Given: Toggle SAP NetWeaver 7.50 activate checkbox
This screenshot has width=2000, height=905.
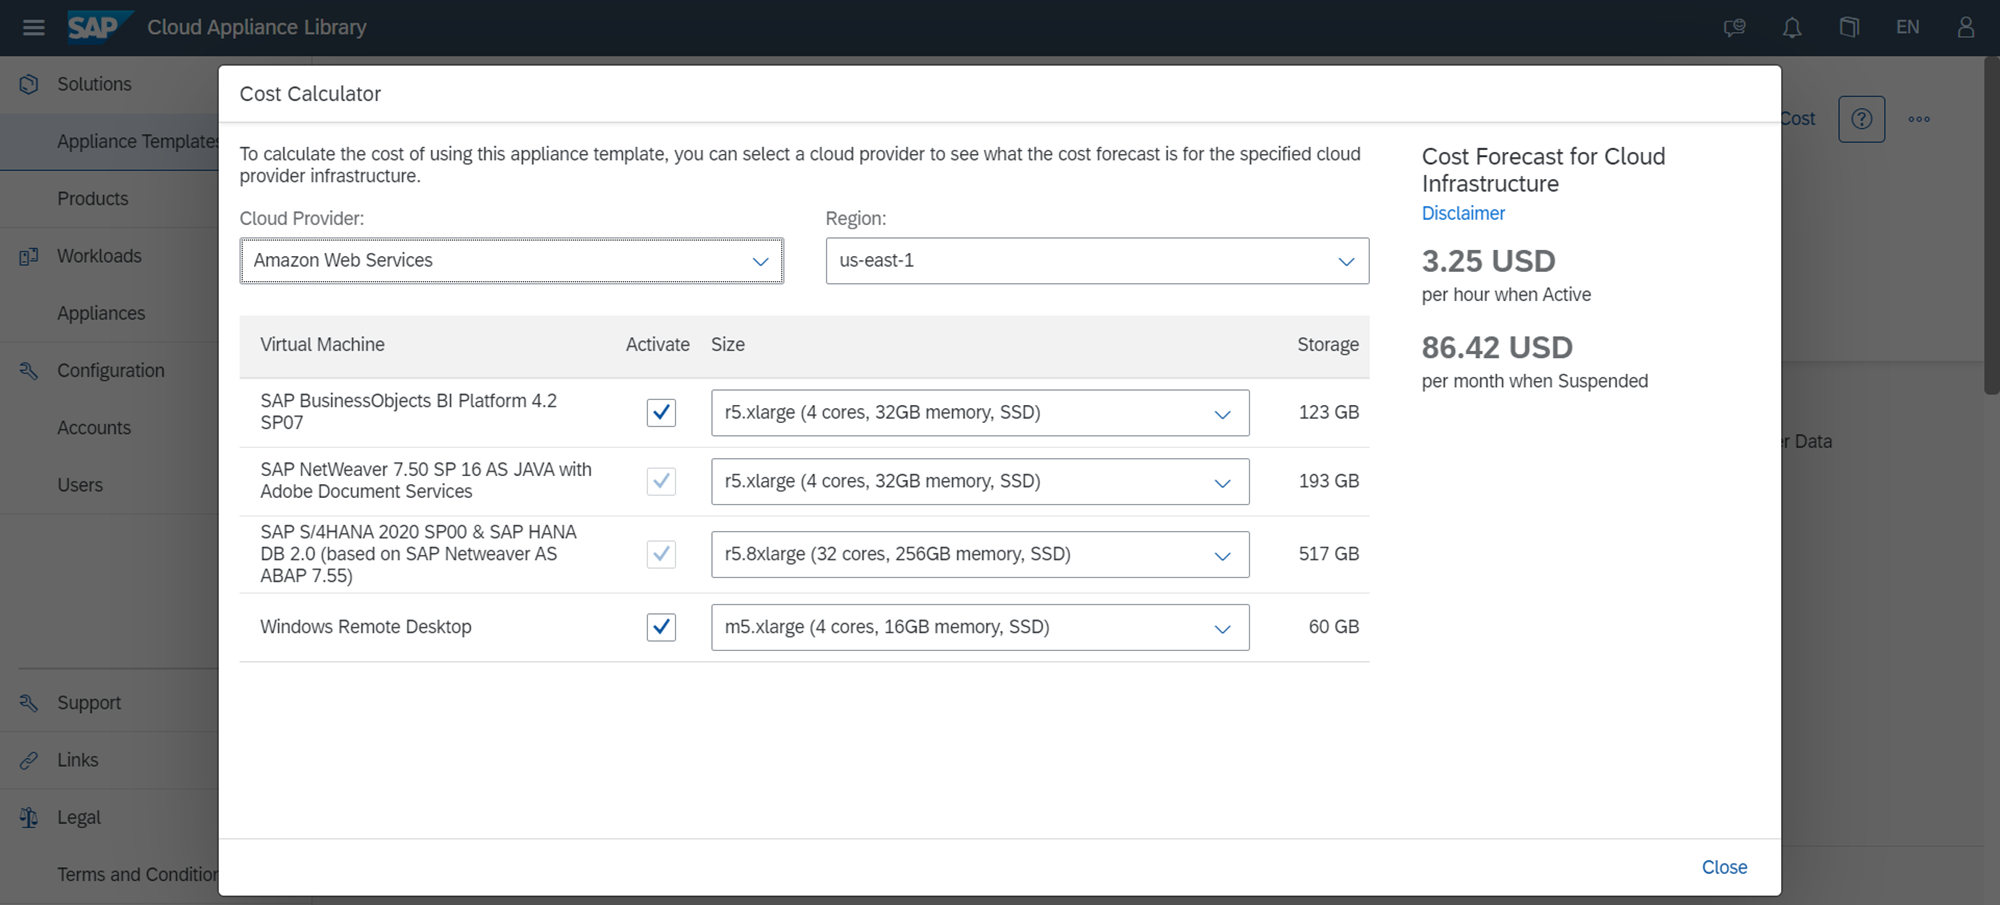Looking at the screenshot, I should tap(661, 481).
